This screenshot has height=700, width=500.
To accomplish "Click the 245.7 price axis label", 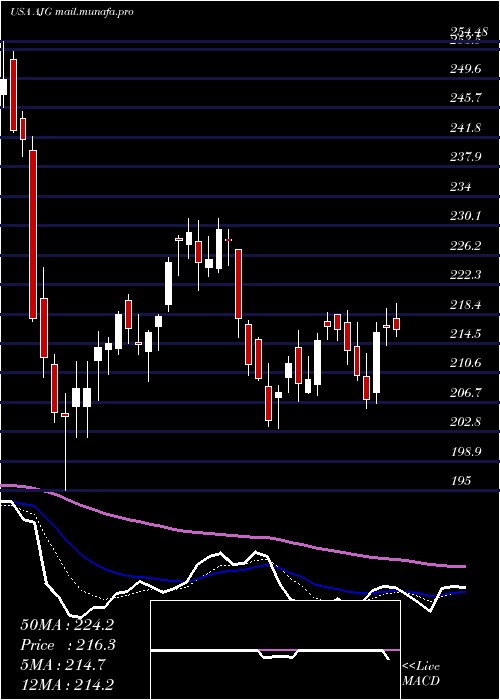I will (x=467, y=98).
